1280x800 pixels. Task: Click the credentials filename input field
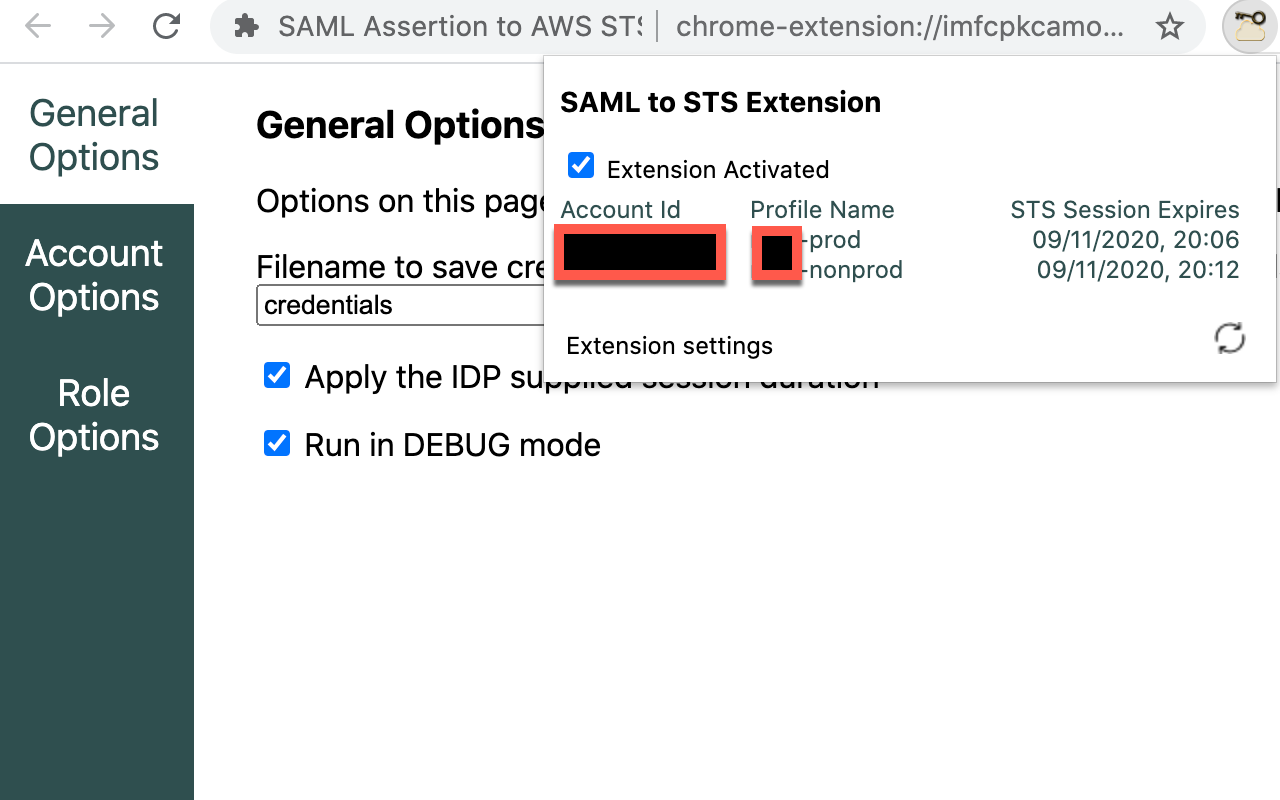[x=400, y=305]
